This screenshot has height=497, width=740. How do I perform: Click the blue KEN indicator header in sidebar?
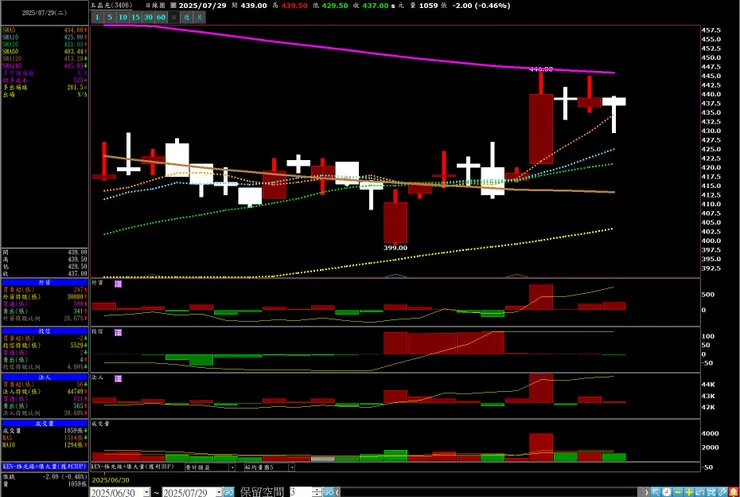[x=44, y=466]
